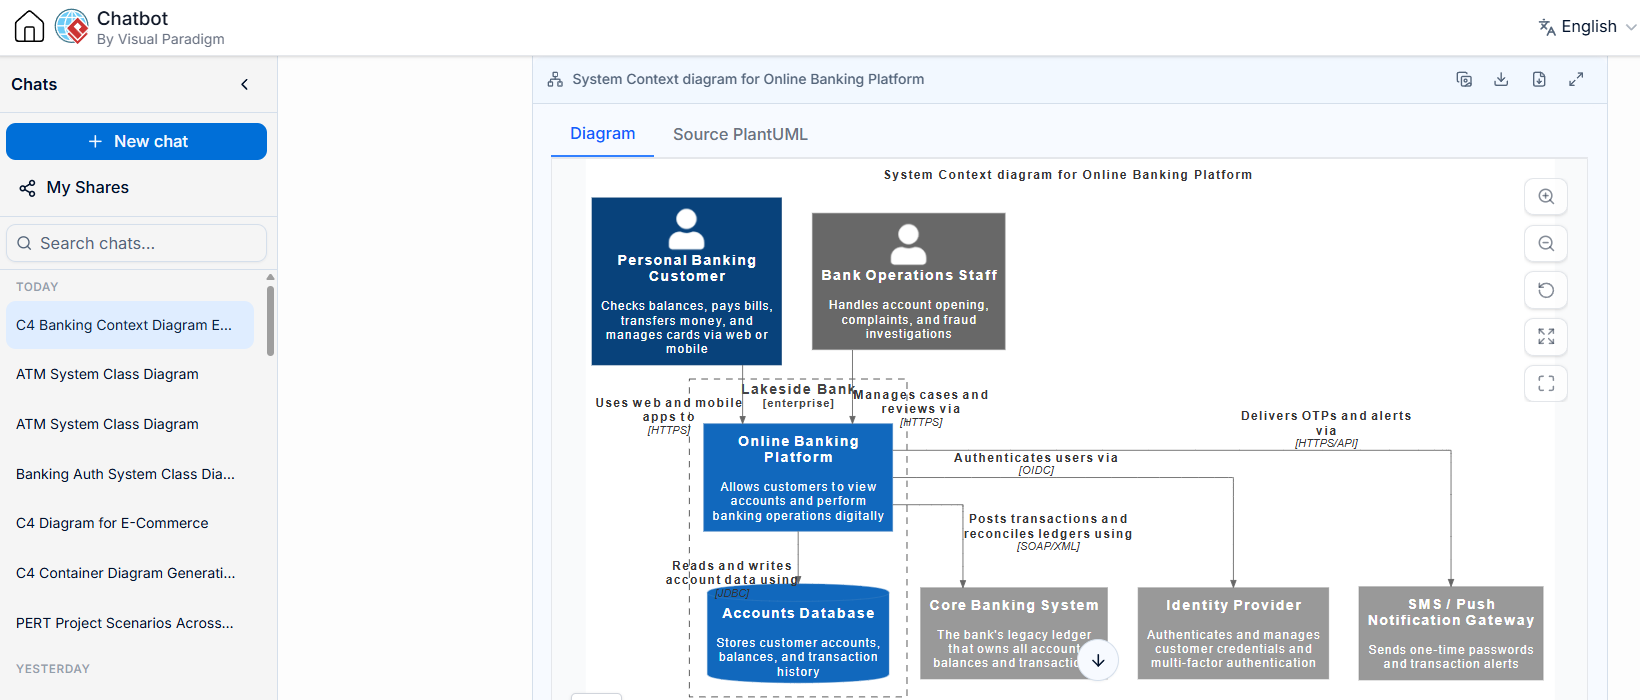Collapse the Chats sidebar panel
Viewport: 1640px width, 700px height.
point(245,85)
